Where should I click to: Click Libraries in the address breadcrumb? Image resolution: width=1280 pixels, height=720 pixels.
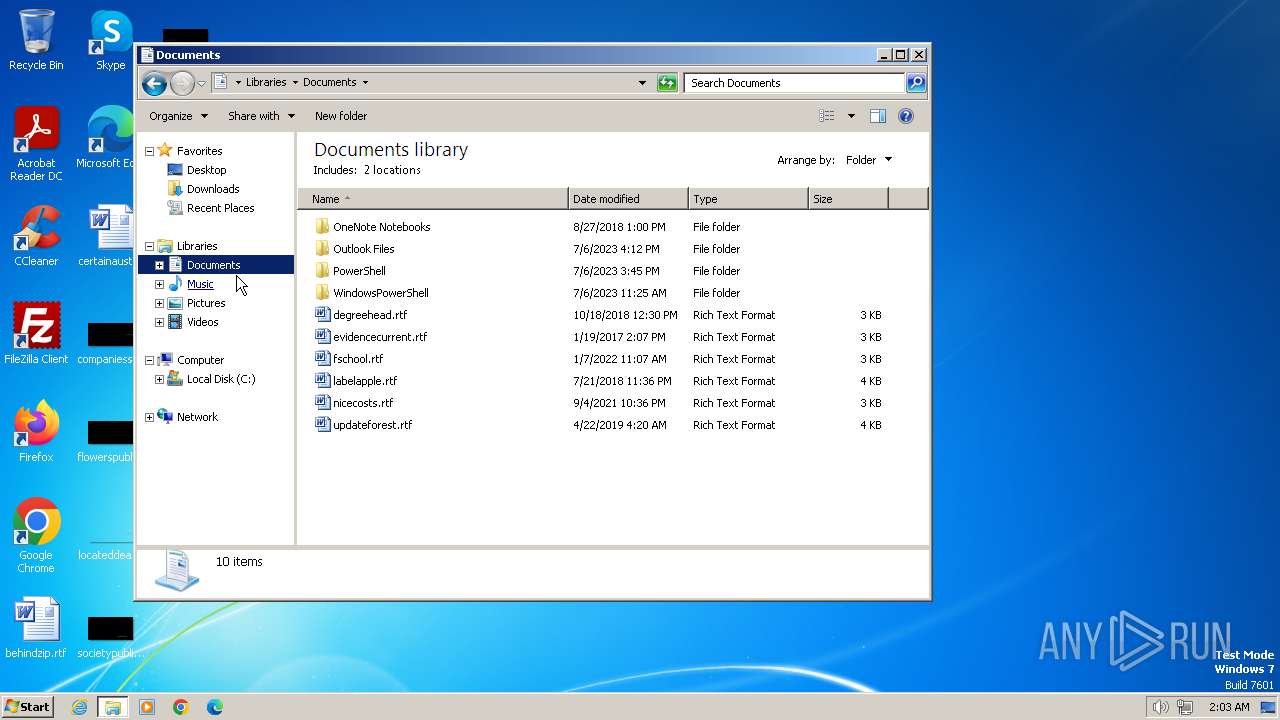point(266,83)
